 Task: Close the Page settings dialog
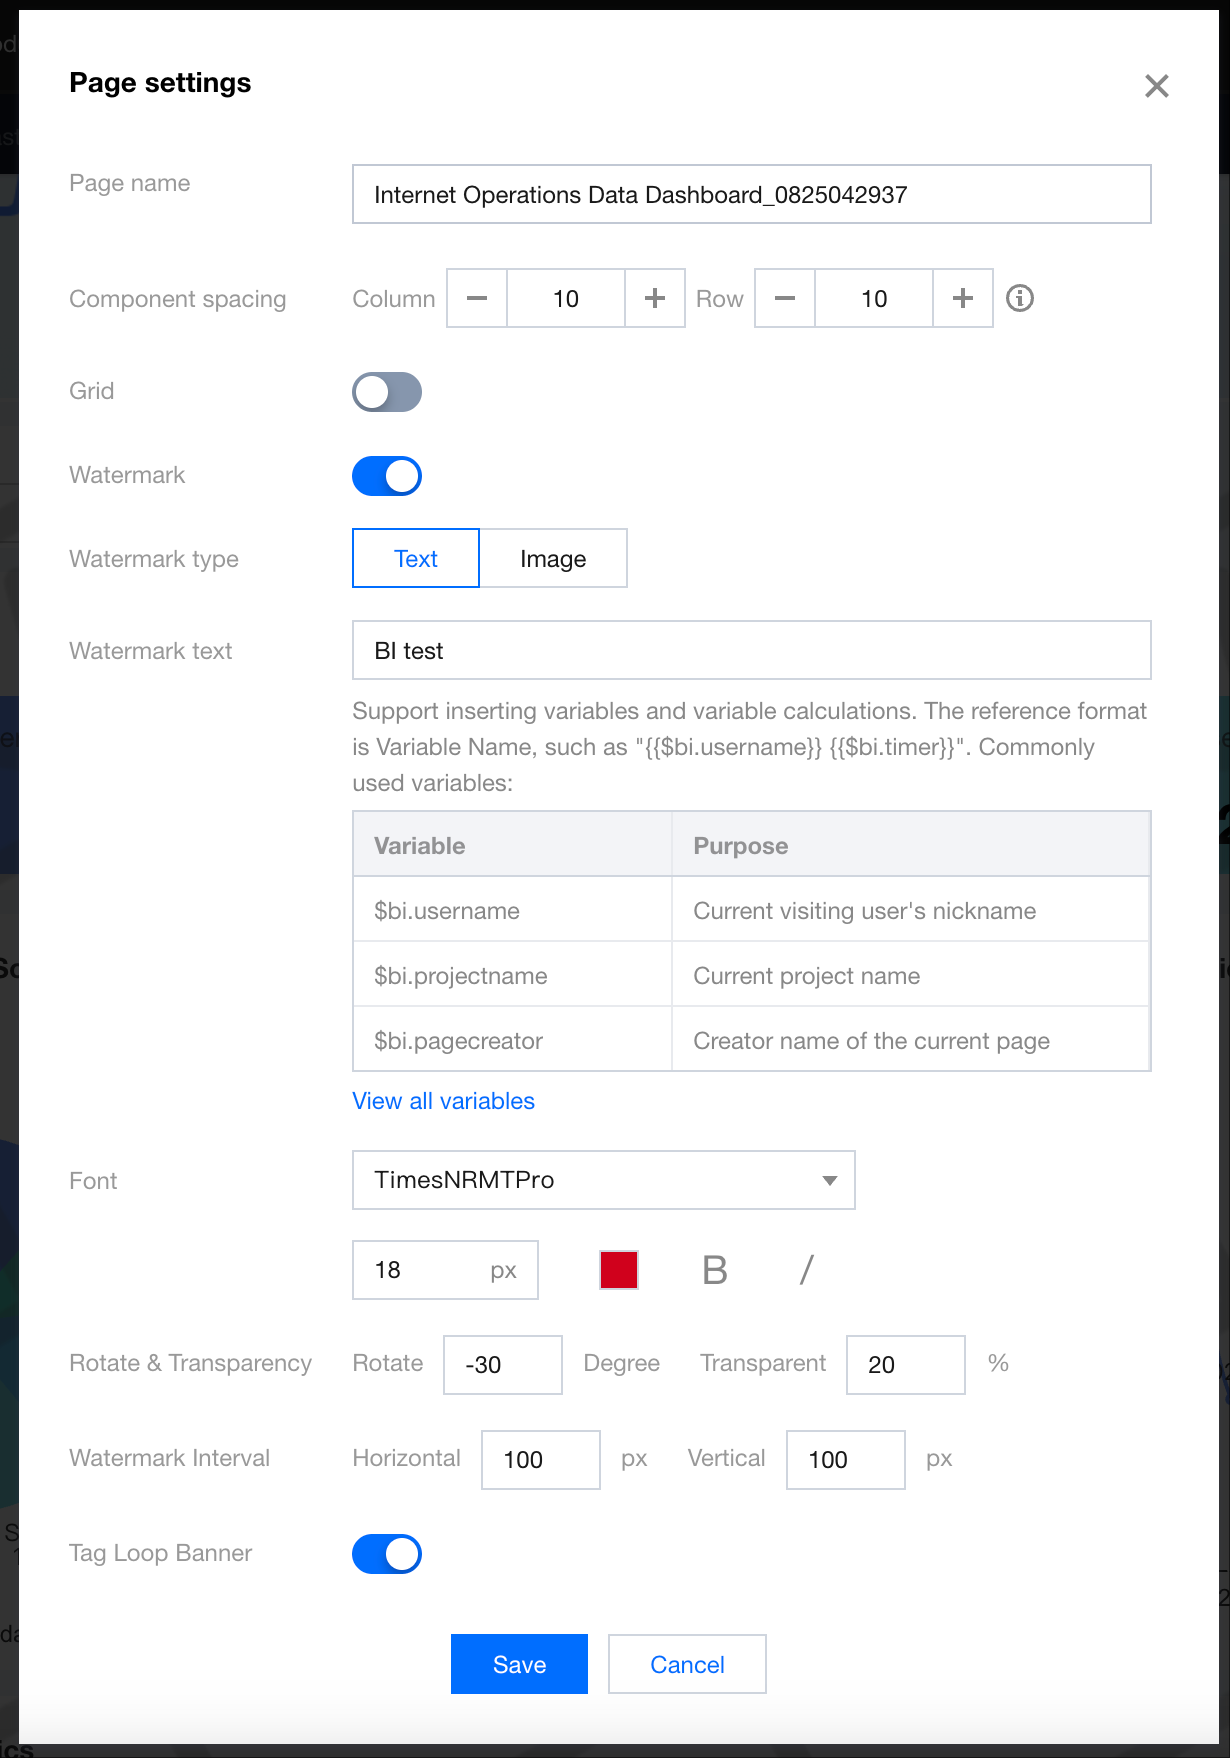coord(1157,86)
